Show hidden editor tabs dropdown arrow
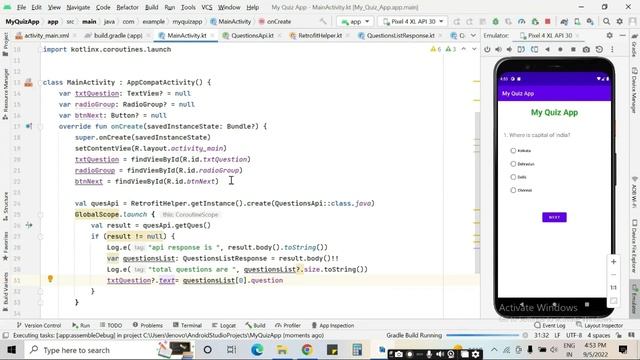This screenshot has width=640, height=360. (473, 36)
